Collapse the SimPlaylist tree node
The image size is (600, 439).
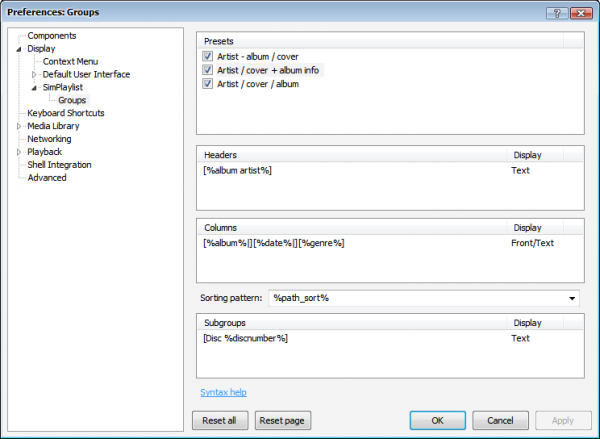pos(34,88)
